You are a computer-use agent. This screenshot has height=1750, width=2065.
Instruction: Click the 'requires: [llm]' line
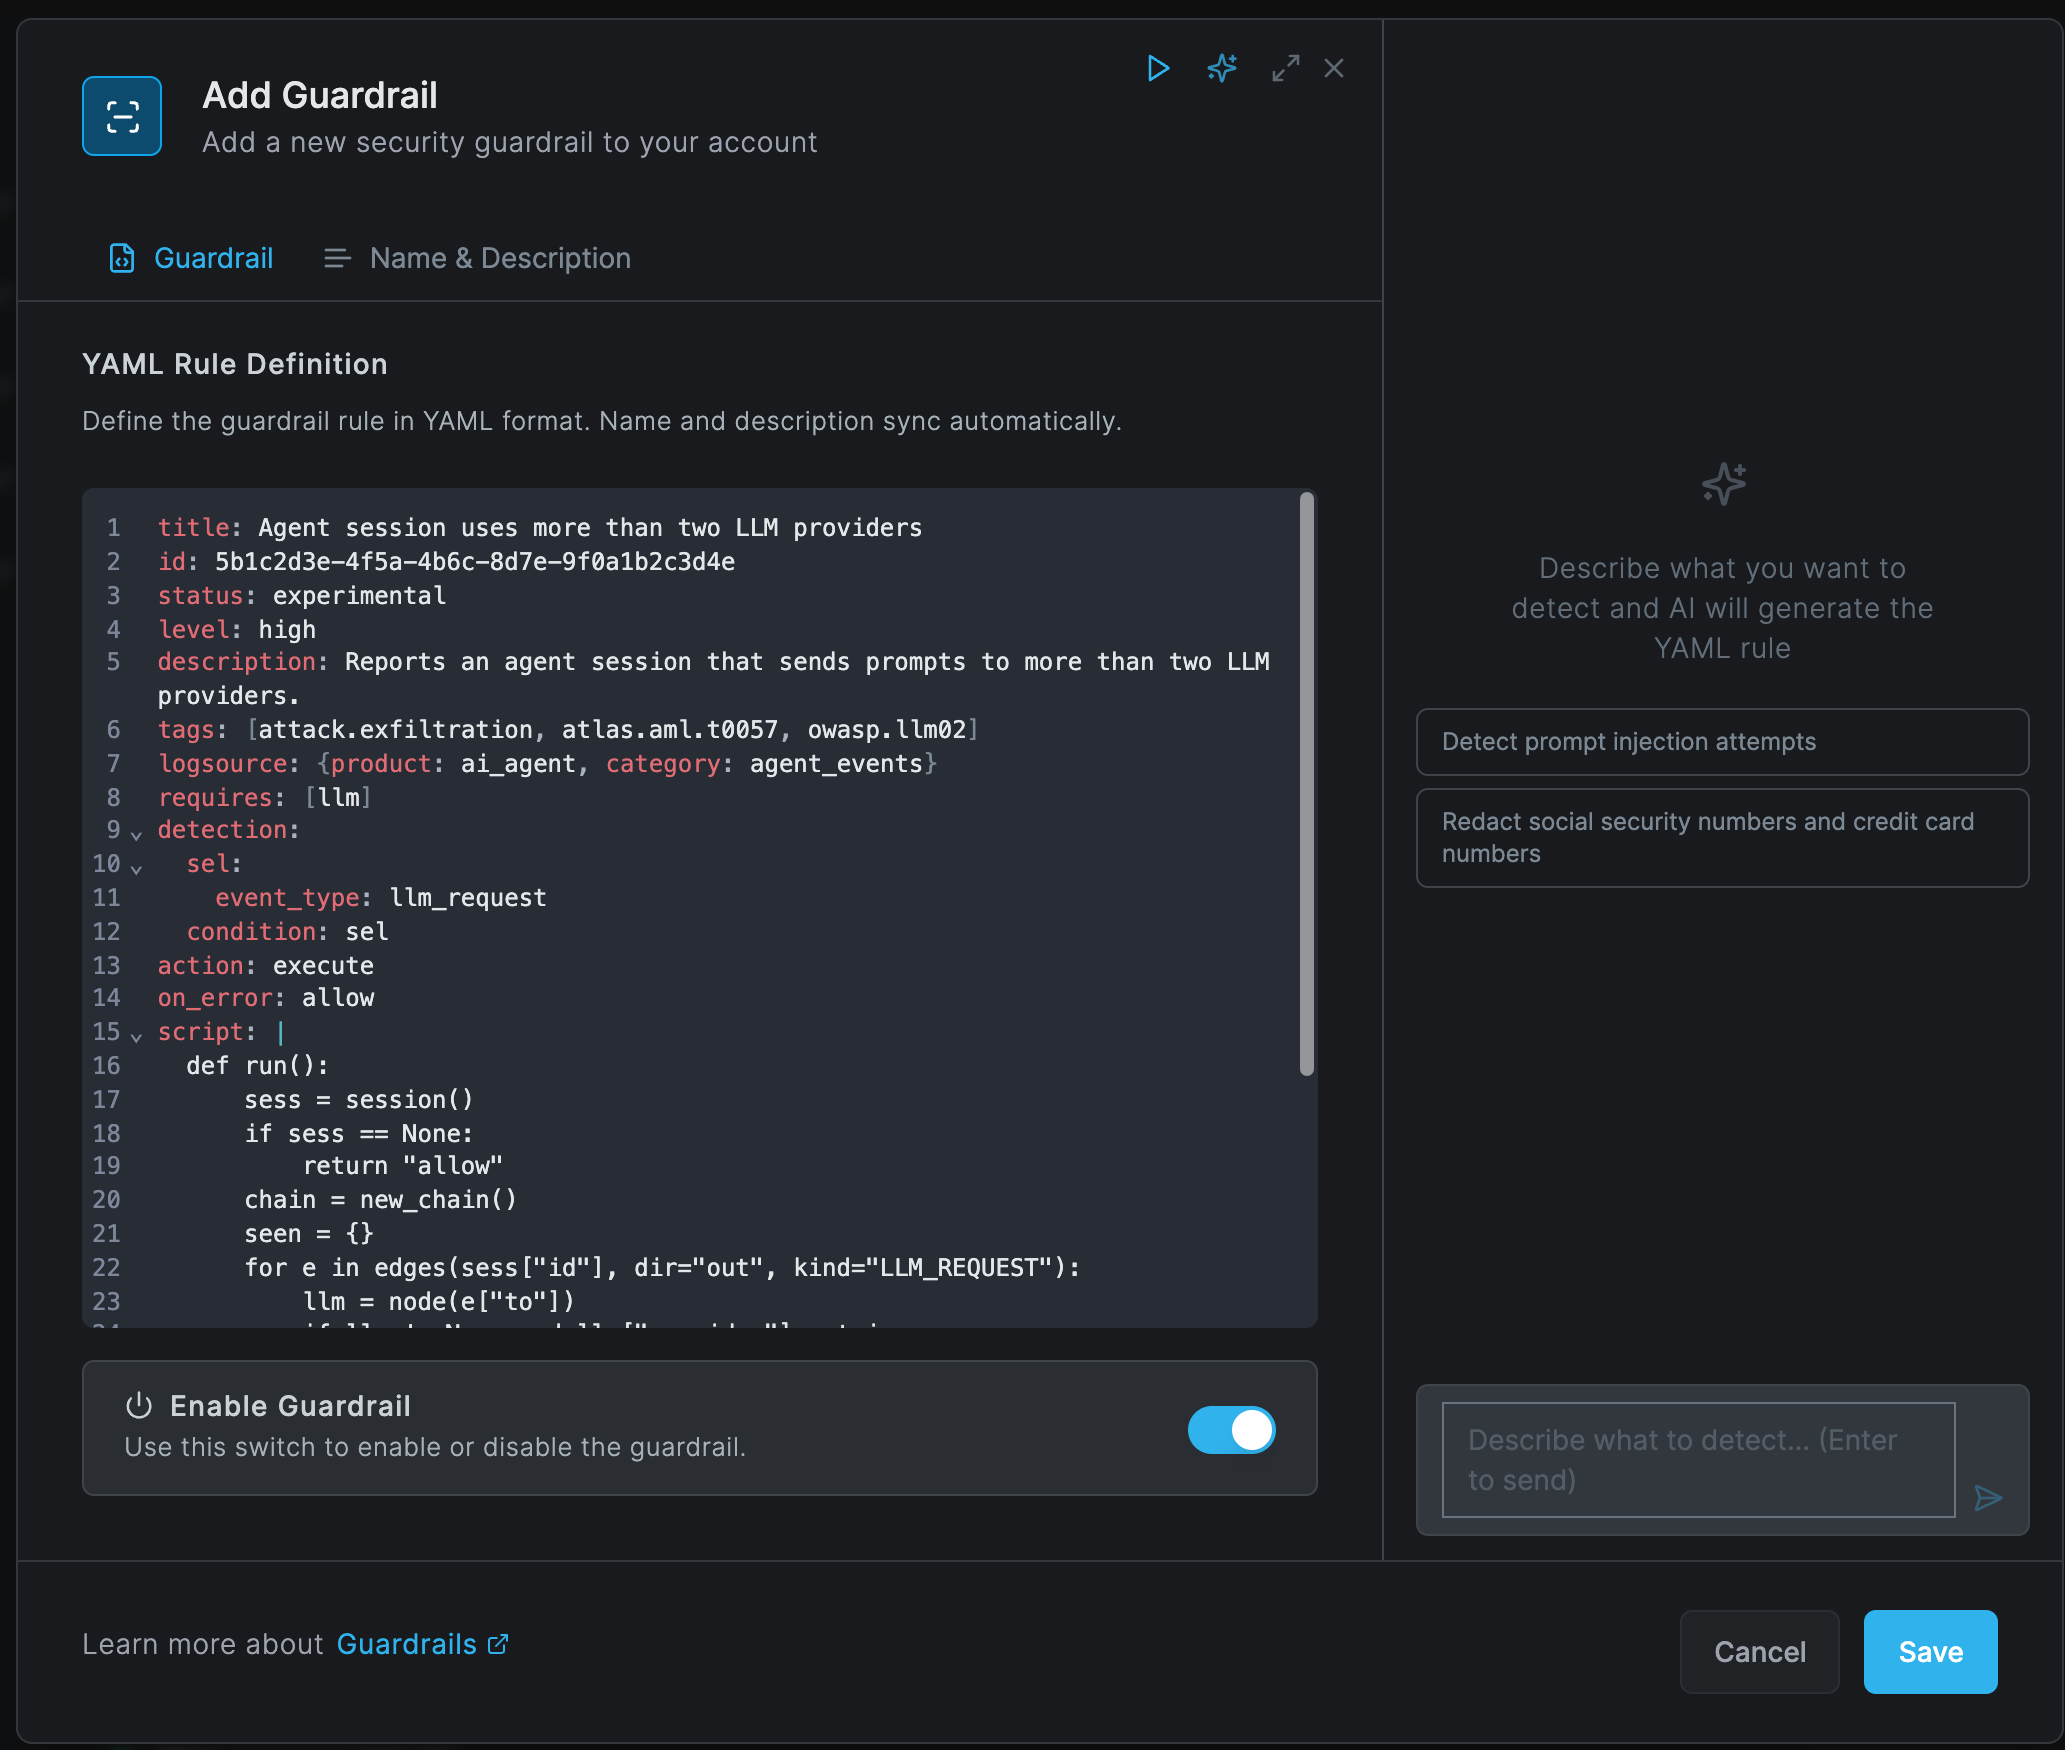click(265, 797)
